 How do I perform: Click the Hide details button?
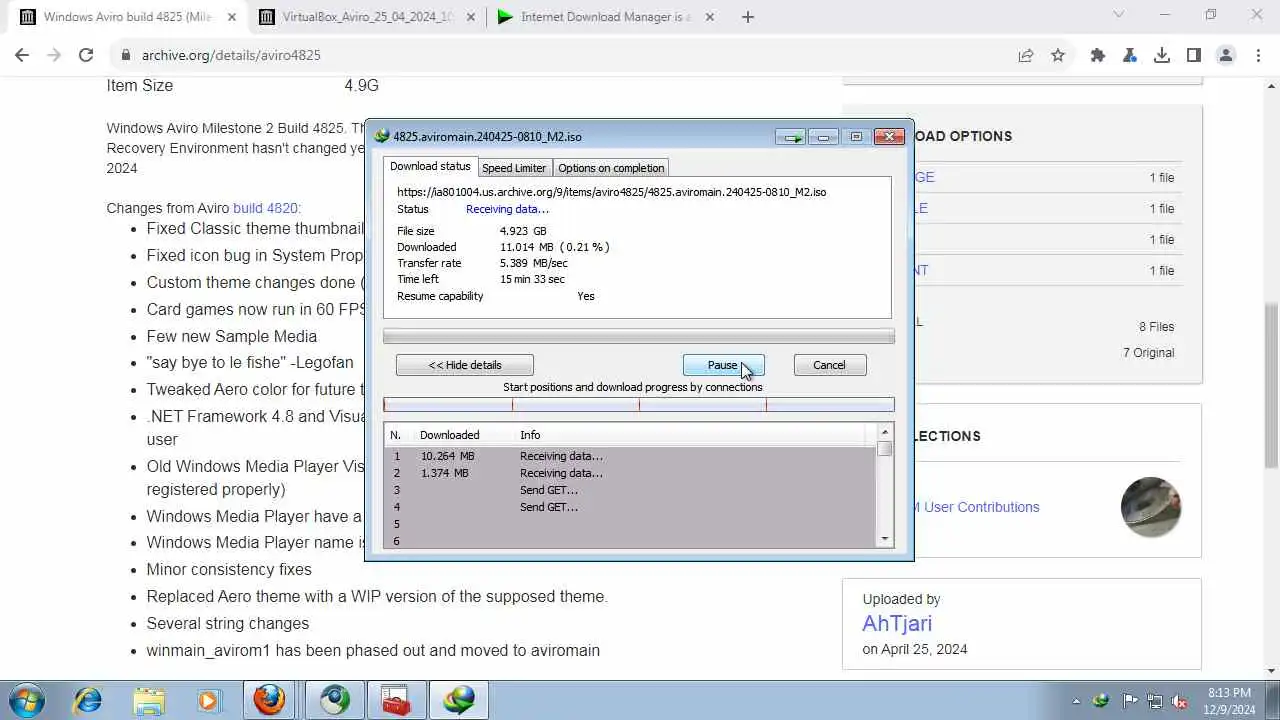[465, 365]
